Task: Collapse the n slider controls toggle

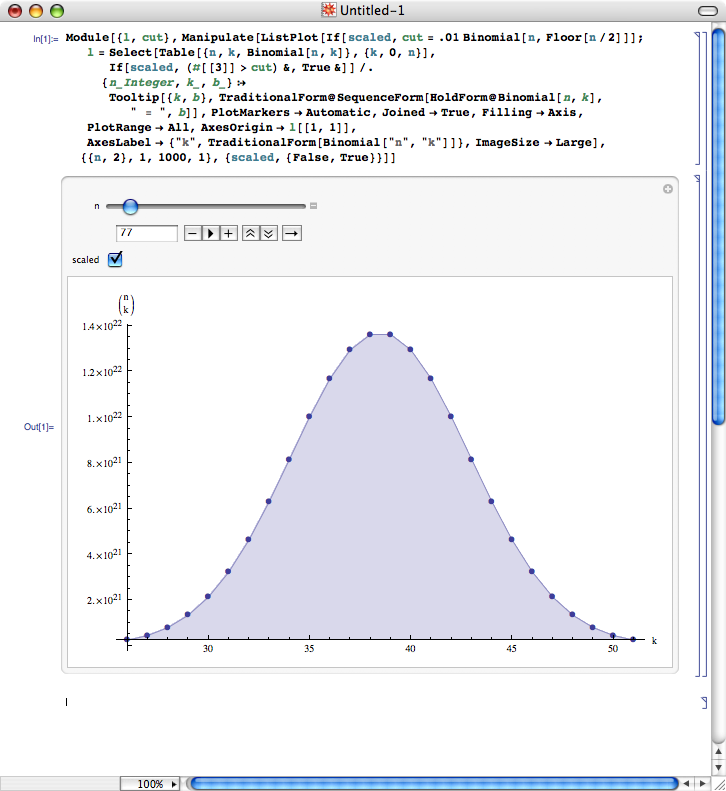Action: 313,207
